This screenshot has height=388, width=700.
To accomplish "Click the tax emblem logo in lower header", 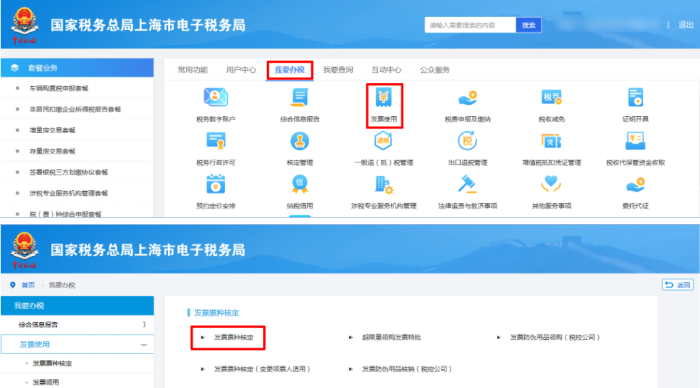I will coord(25,250).
